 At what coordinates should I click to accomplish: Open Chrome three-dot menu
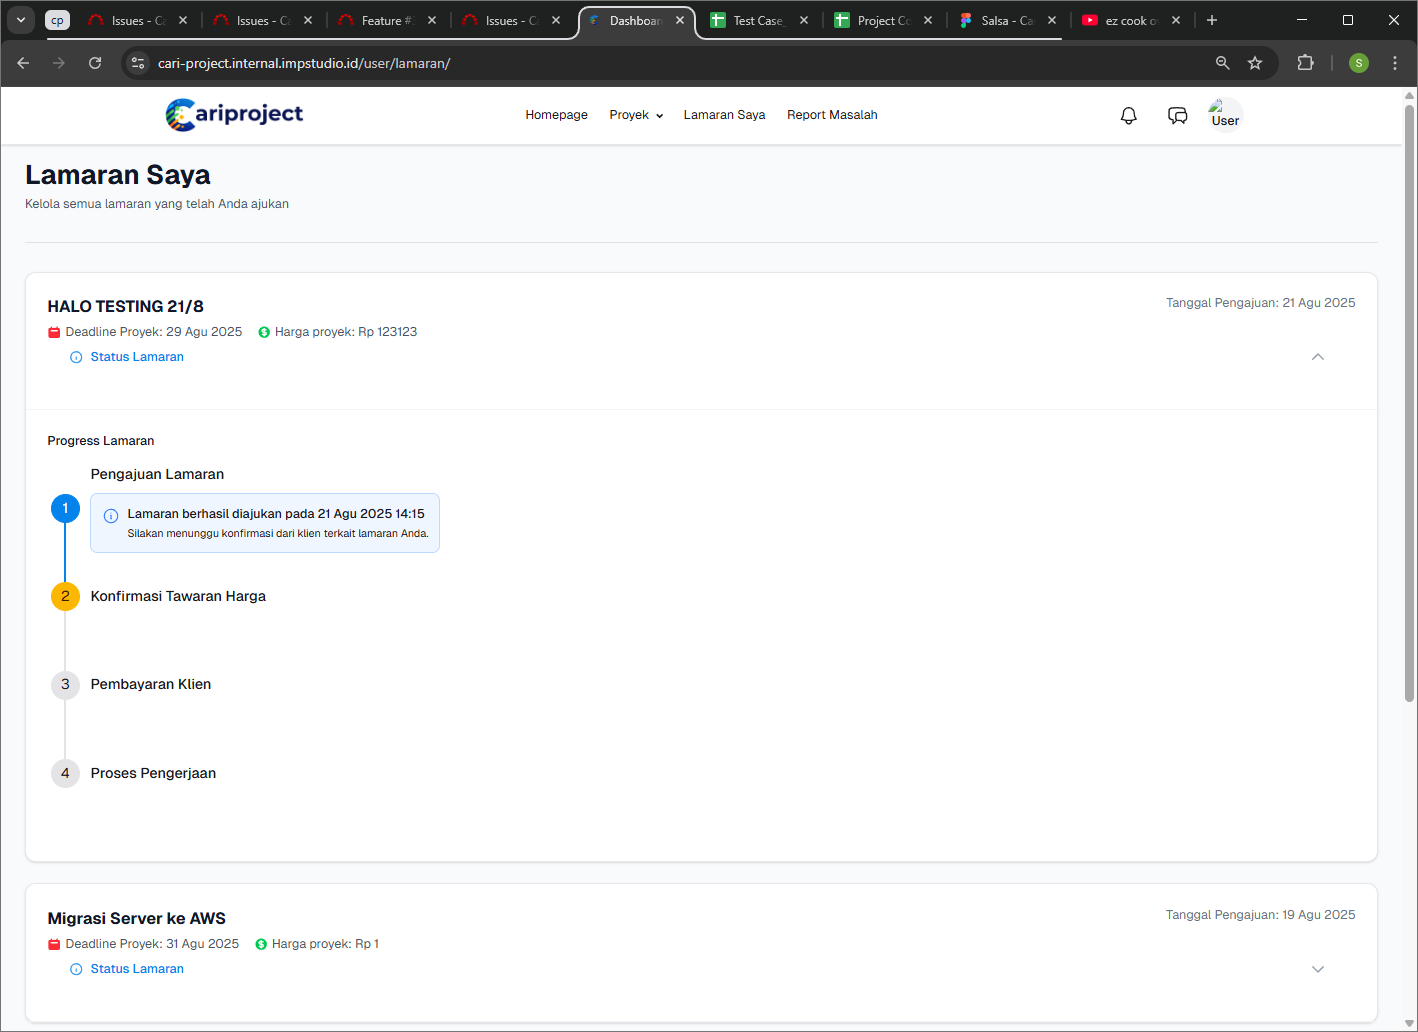[1395, 63]
